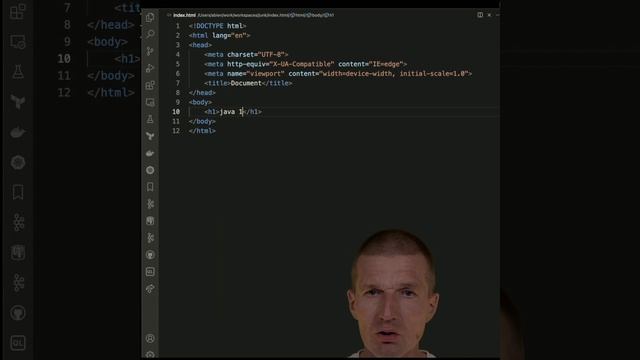Image resolution: width=640 pixels, height=360 pixels.
Task: Click the h1 breadcrumb at end of path
Action: tap(329, 15)
